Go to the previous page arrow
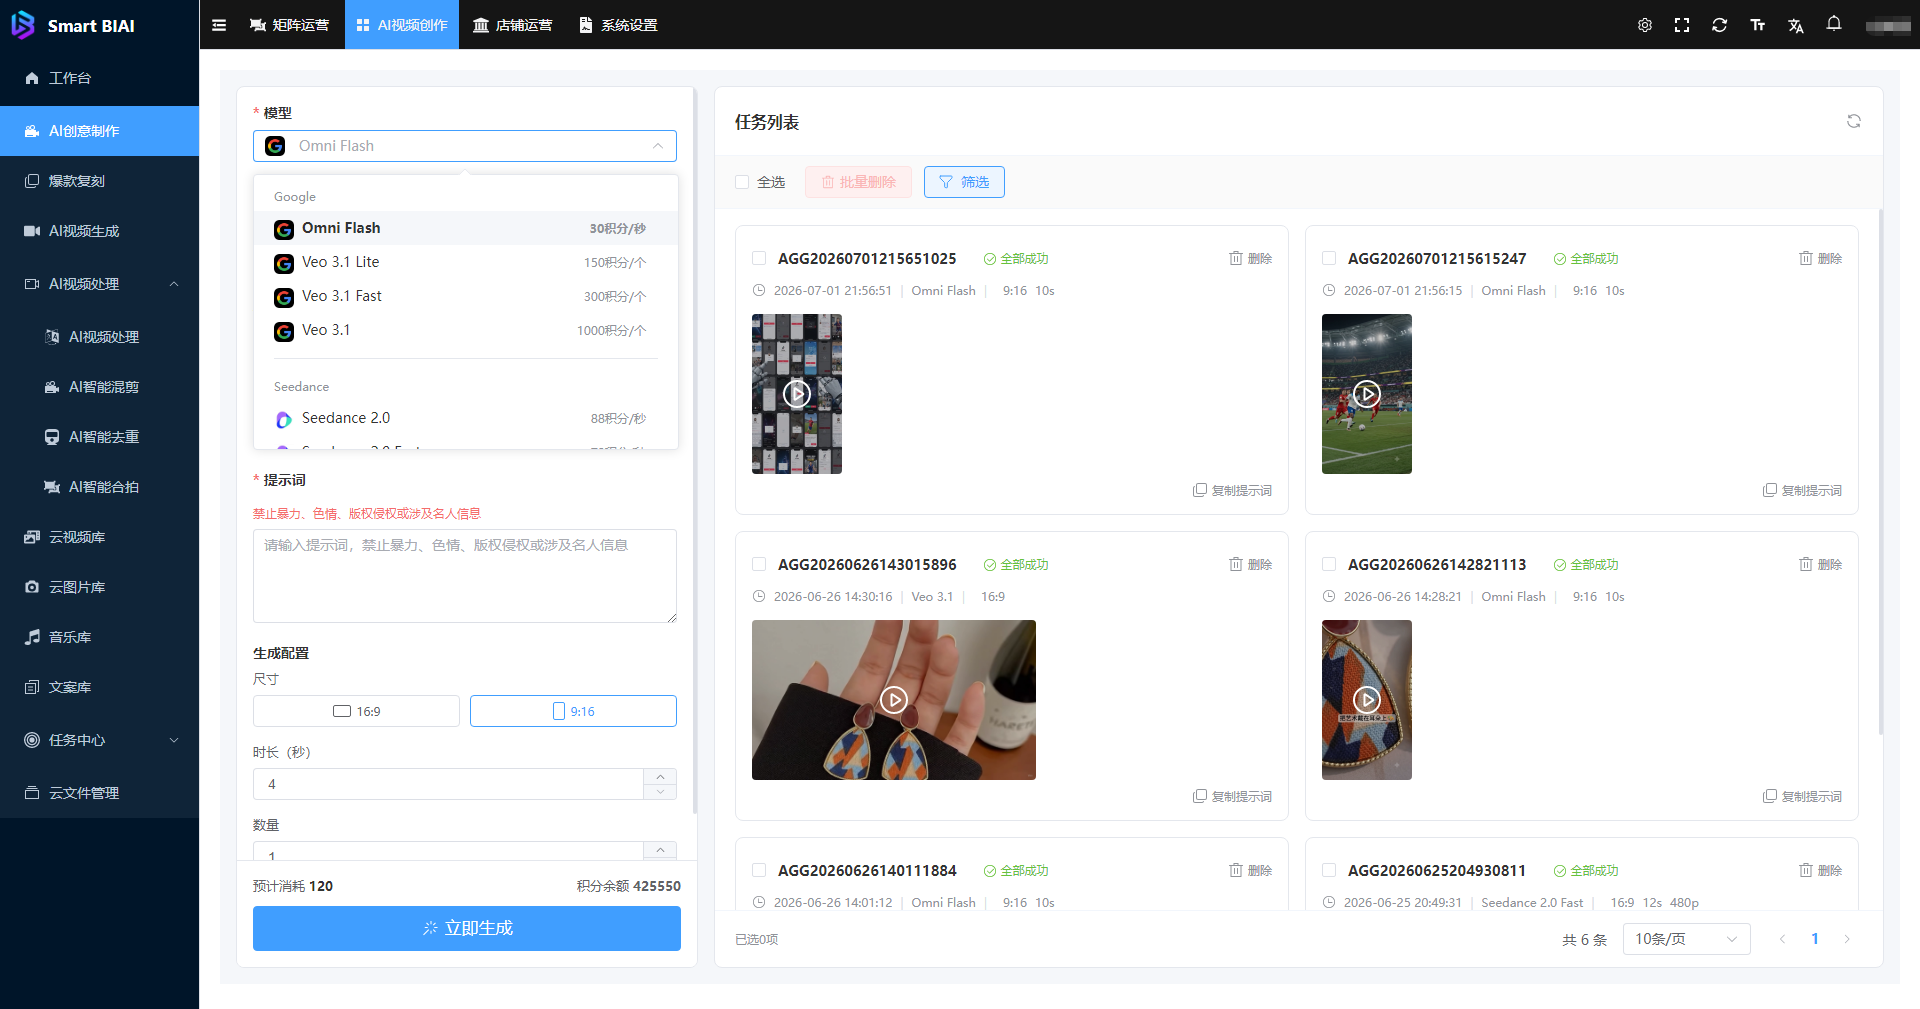The width and height of the screenshot is (1920, 1009). (1782, 939)
